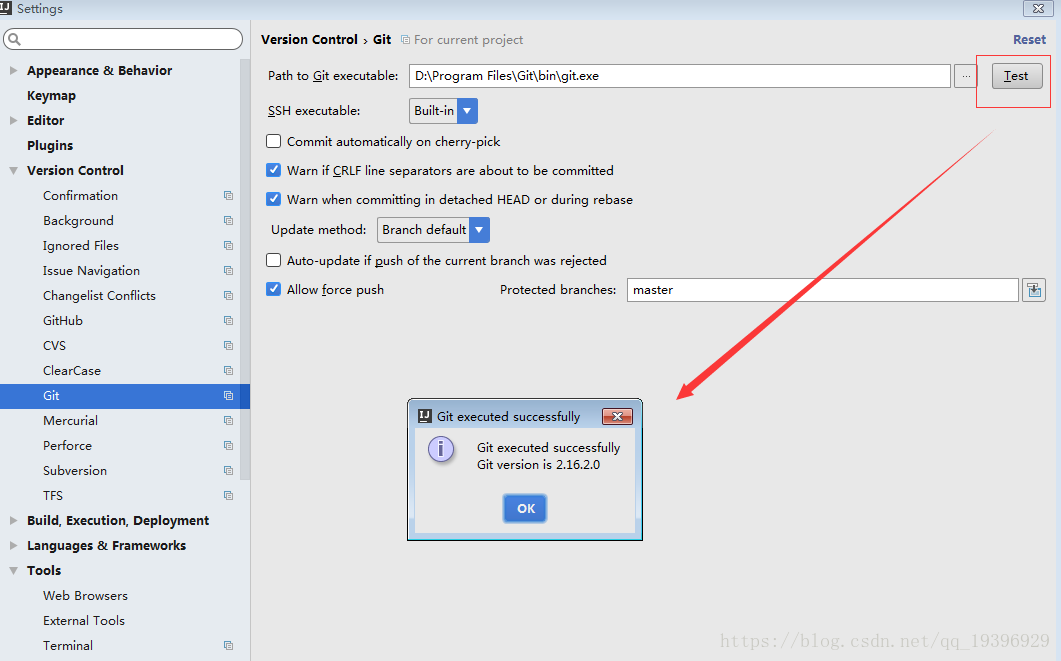Click the project-level icon beside Mercurial
Viewport: 1061px width, 661px height.
pyautogui.click(x=228, y=421)
